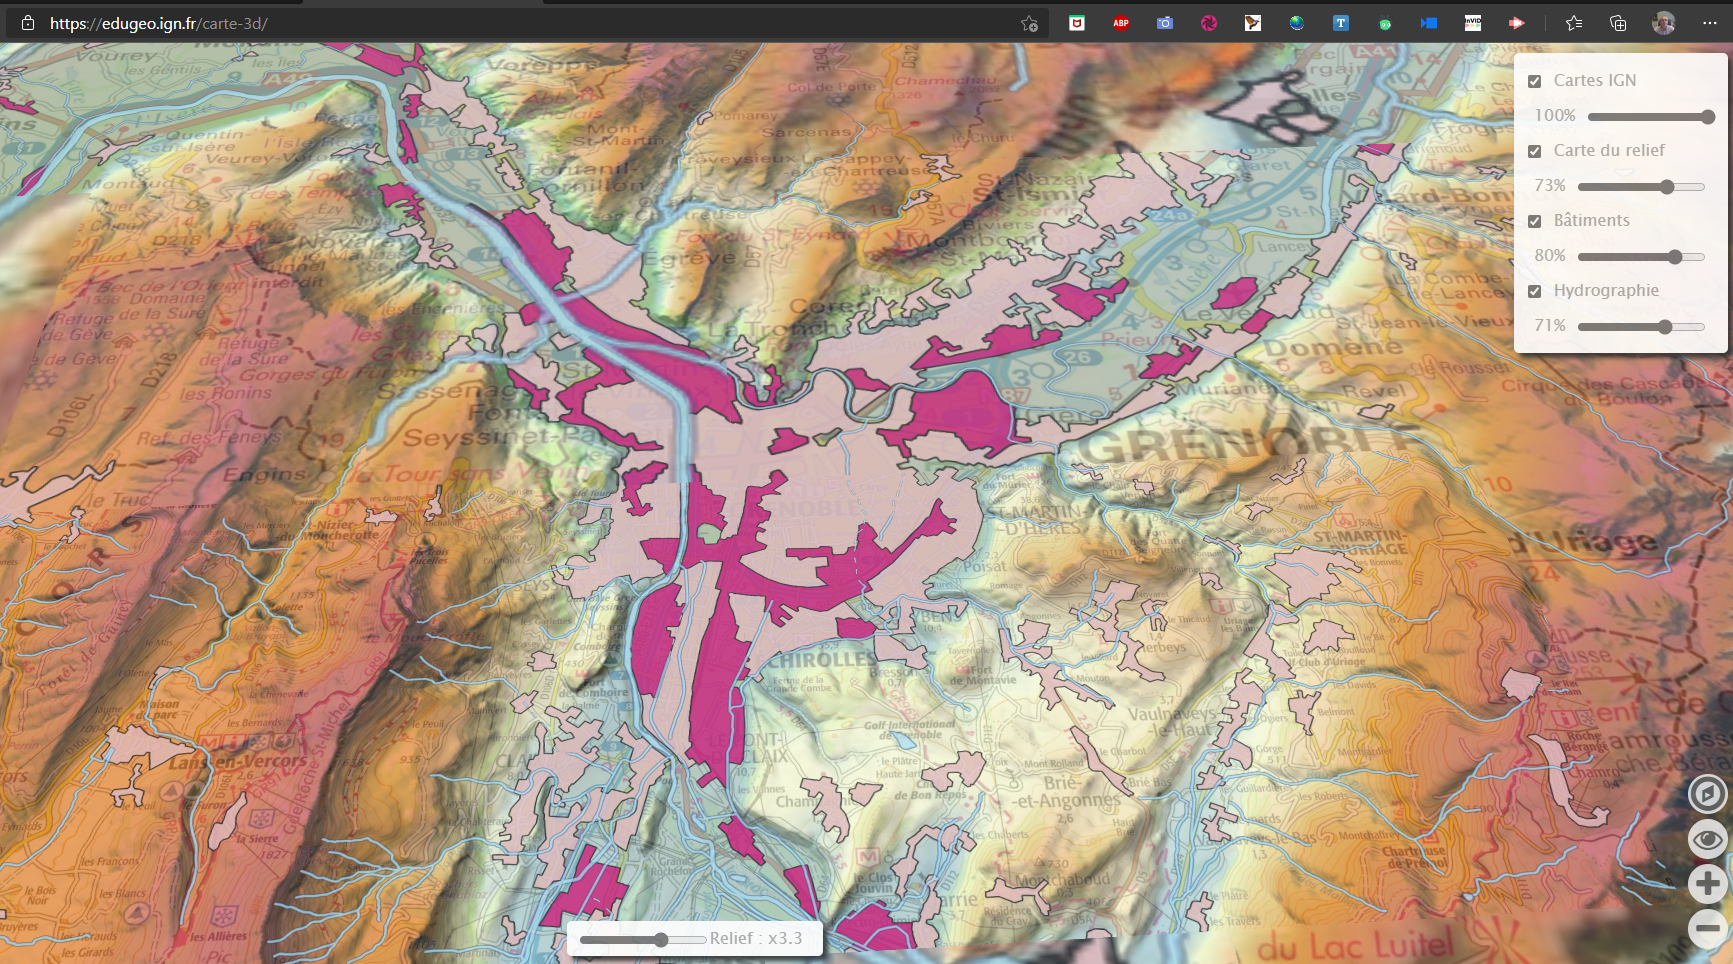Click the eye view icon on the map
This screenshot has height=964, width=1733.
pyautogui.click(x=1706, y=839)
